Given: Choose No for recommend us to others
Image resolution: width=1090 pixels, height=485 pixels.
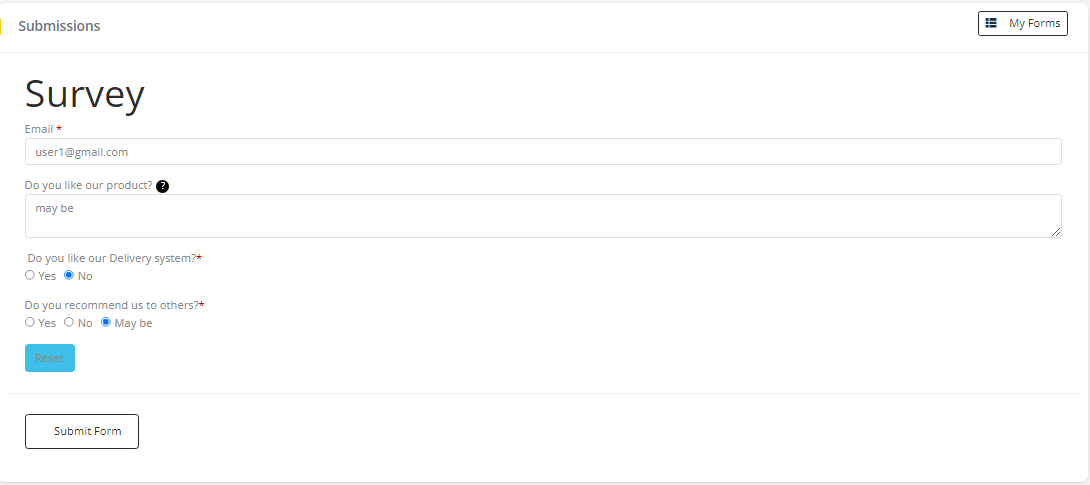Looking at the screenshot, I should click(x=69, y=322).
